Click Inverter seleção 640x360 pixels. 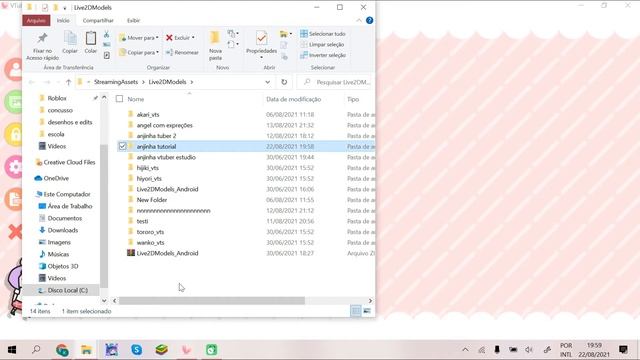pyautogui.click(x=323, y=55)
